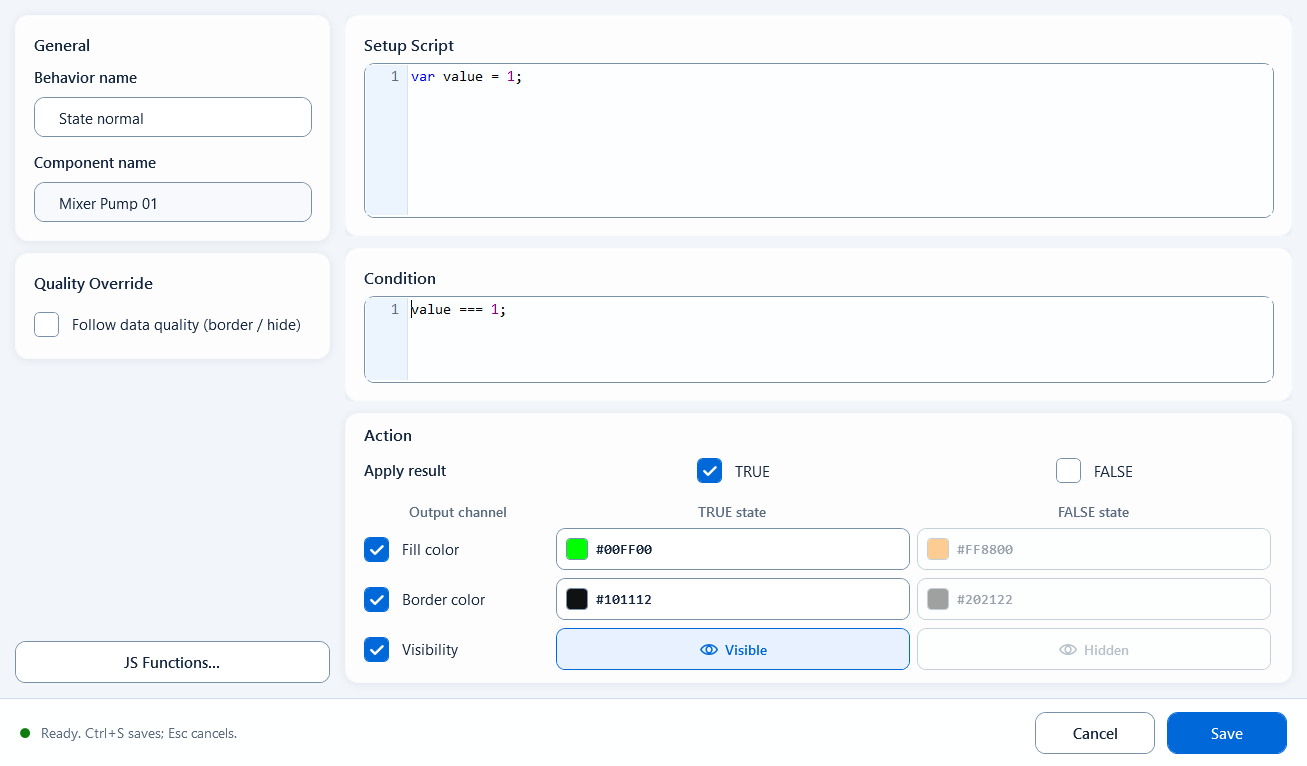The image size is (1307, 766).
Task: Click the Hidden FALSE state button
Action: [1094, 649]
